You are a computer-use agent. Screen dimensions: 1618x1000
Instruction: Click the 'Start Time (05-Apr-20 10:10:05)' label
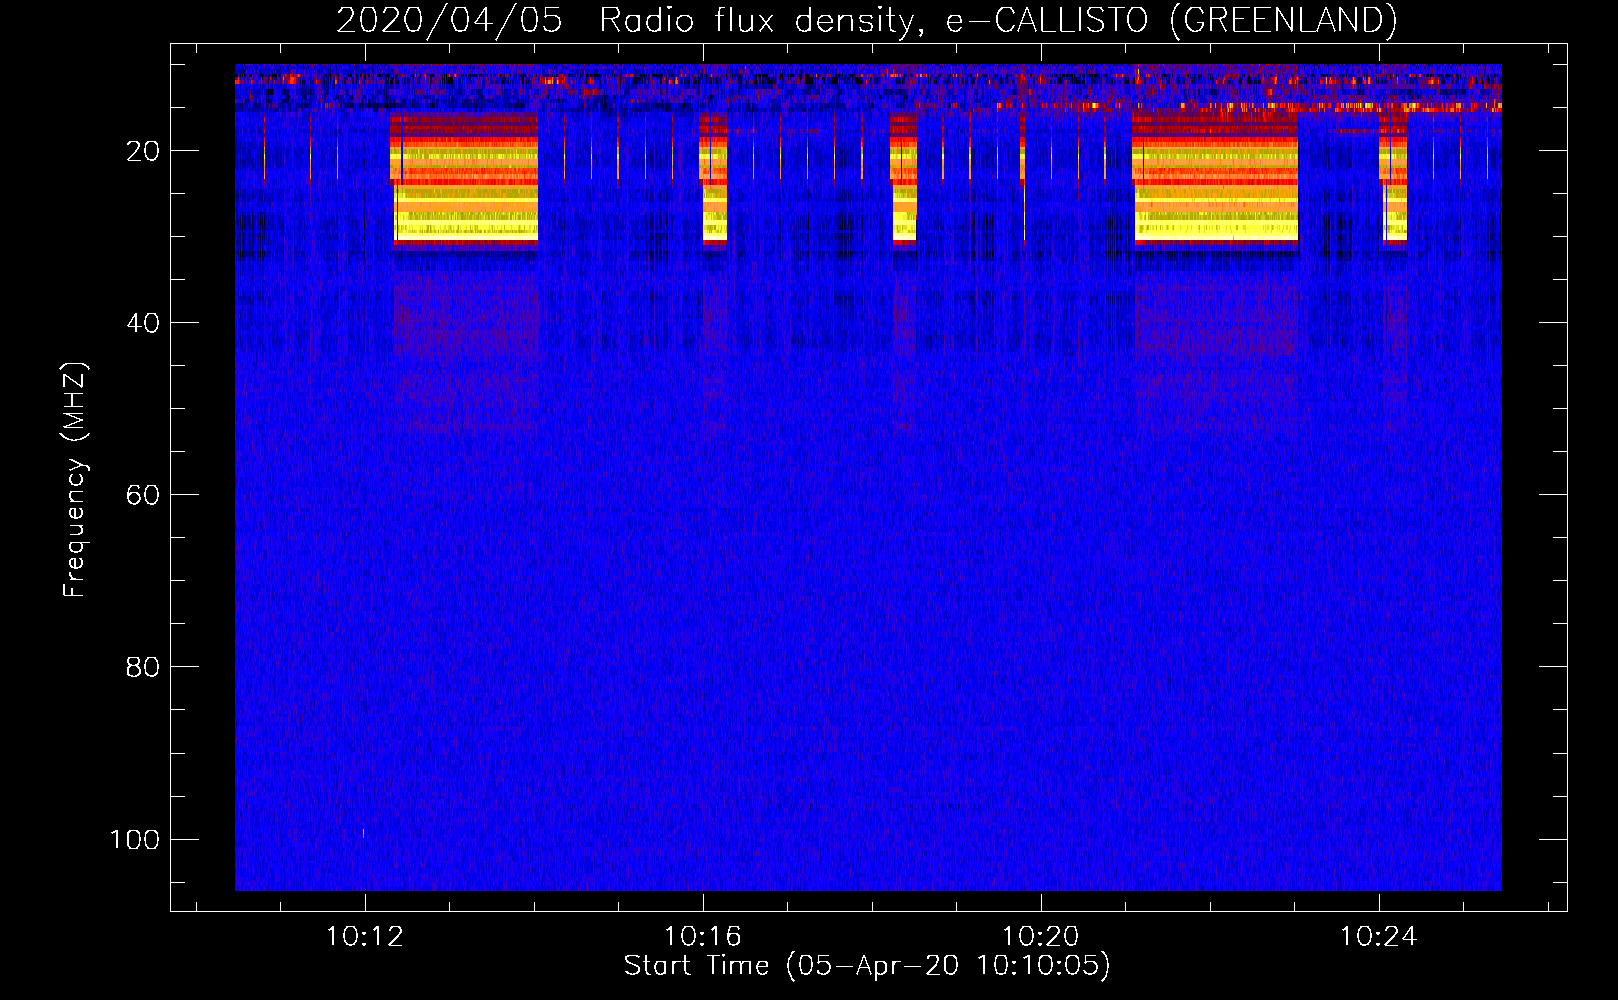[x=867, y=966]
